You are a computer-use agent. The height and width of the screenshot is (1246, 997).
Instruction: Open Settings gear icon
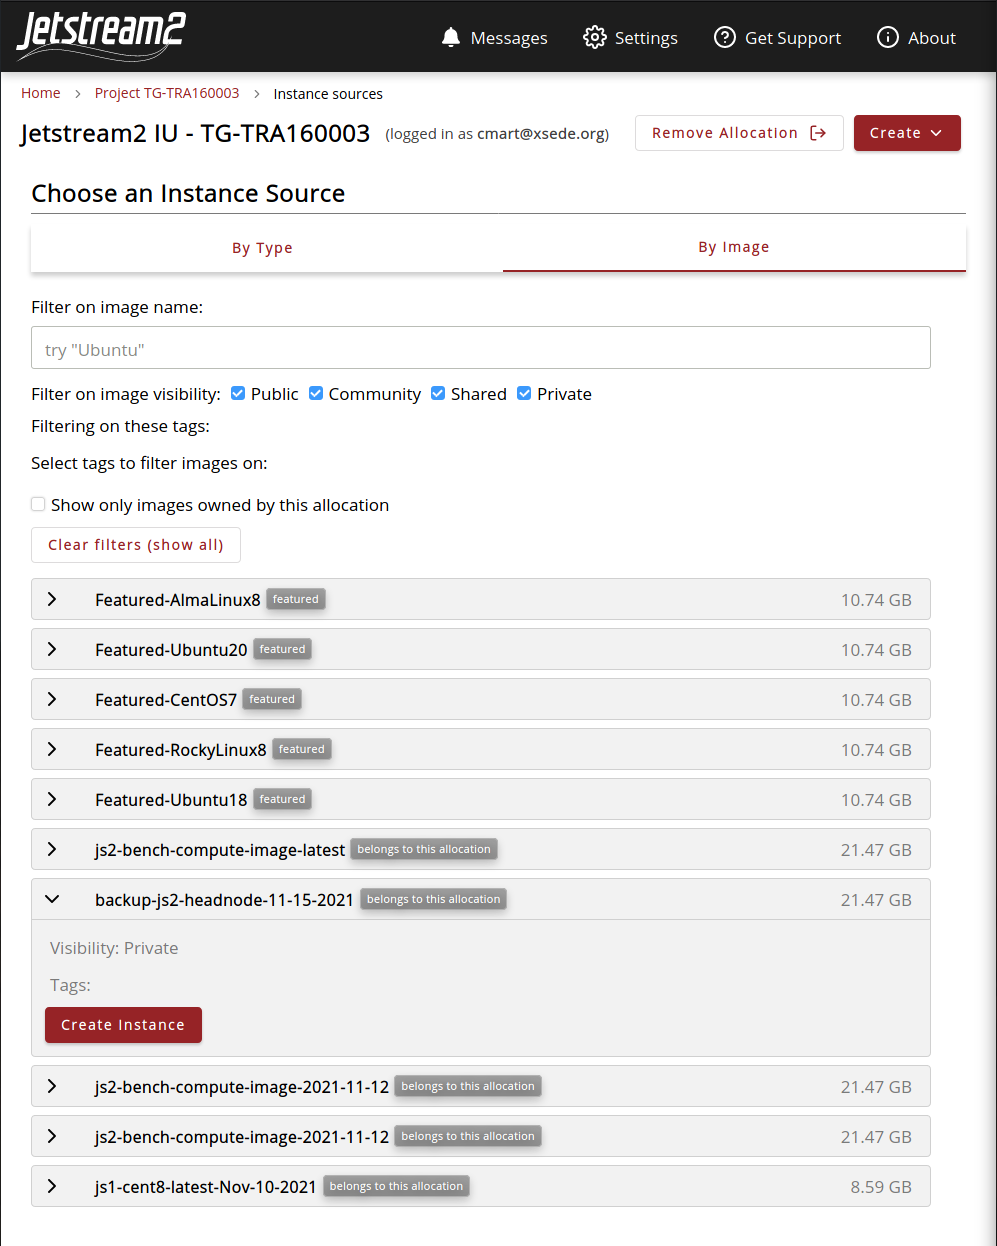595,37
